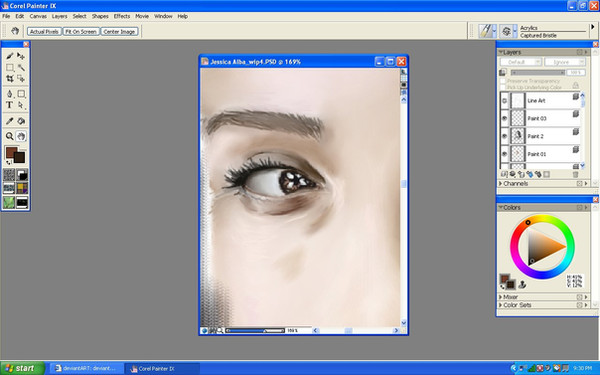The width and height of the screenshot is (600, 375).
Task: Expand the Color Sets panel
Action: [x=501, y=305]
